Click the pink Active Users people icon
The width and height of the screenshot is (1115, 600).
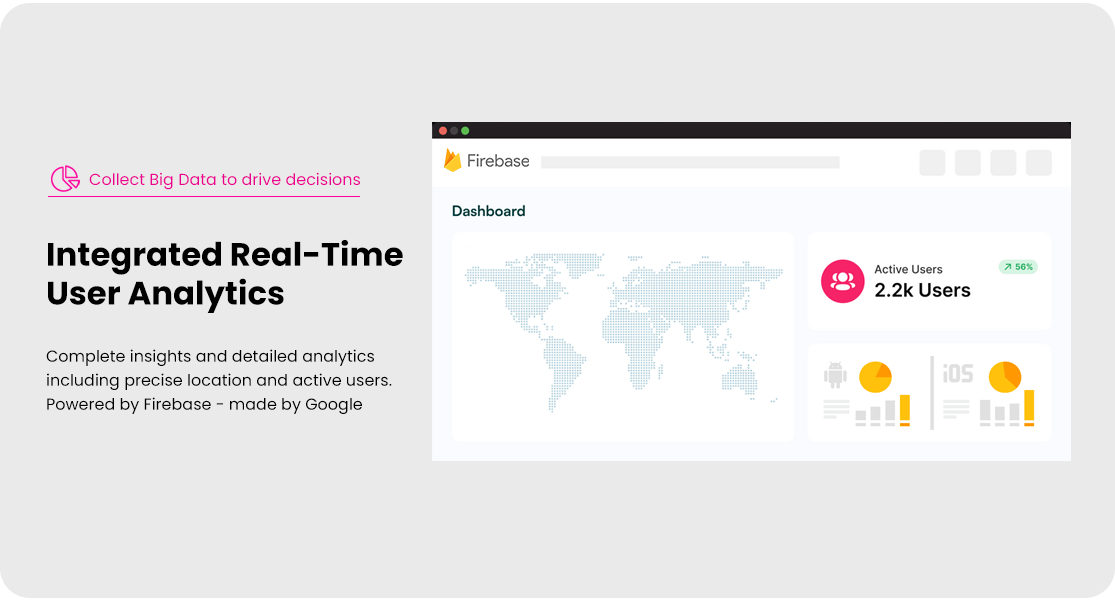point(843,281)
